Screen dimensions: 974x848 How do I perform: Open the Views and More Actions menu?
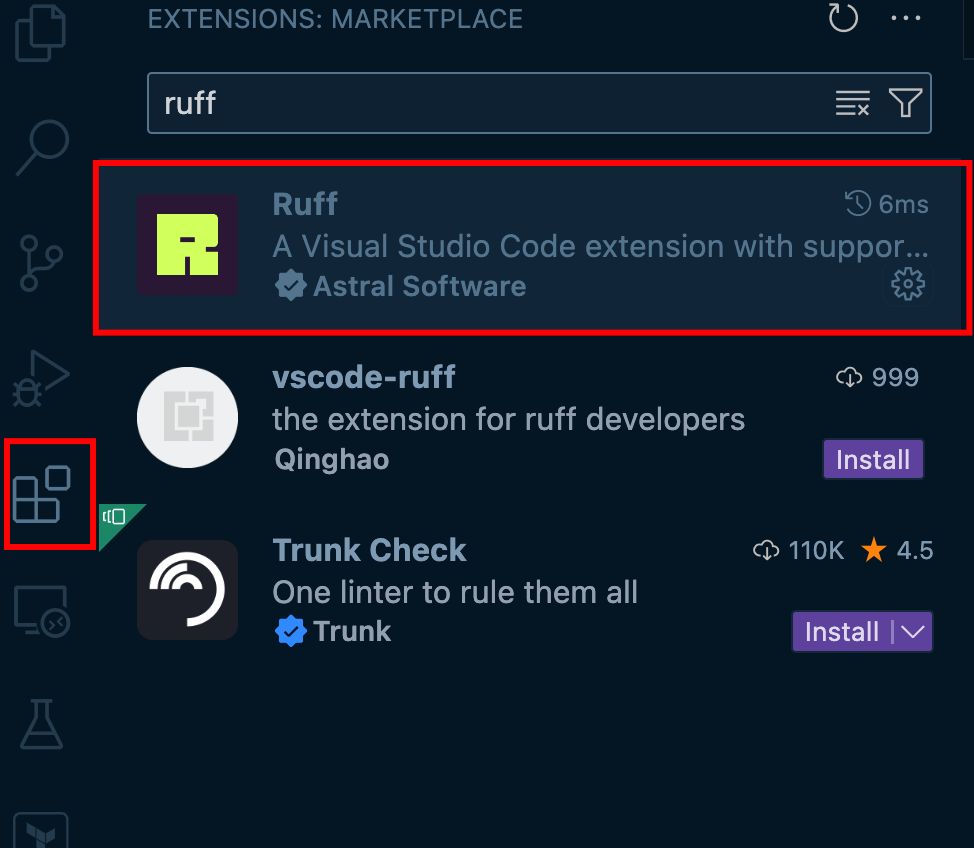pos(906,18)
